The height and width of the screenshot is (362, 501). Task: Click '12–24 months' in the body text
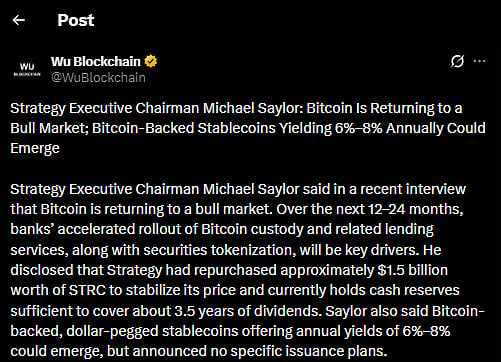[415, 209]
